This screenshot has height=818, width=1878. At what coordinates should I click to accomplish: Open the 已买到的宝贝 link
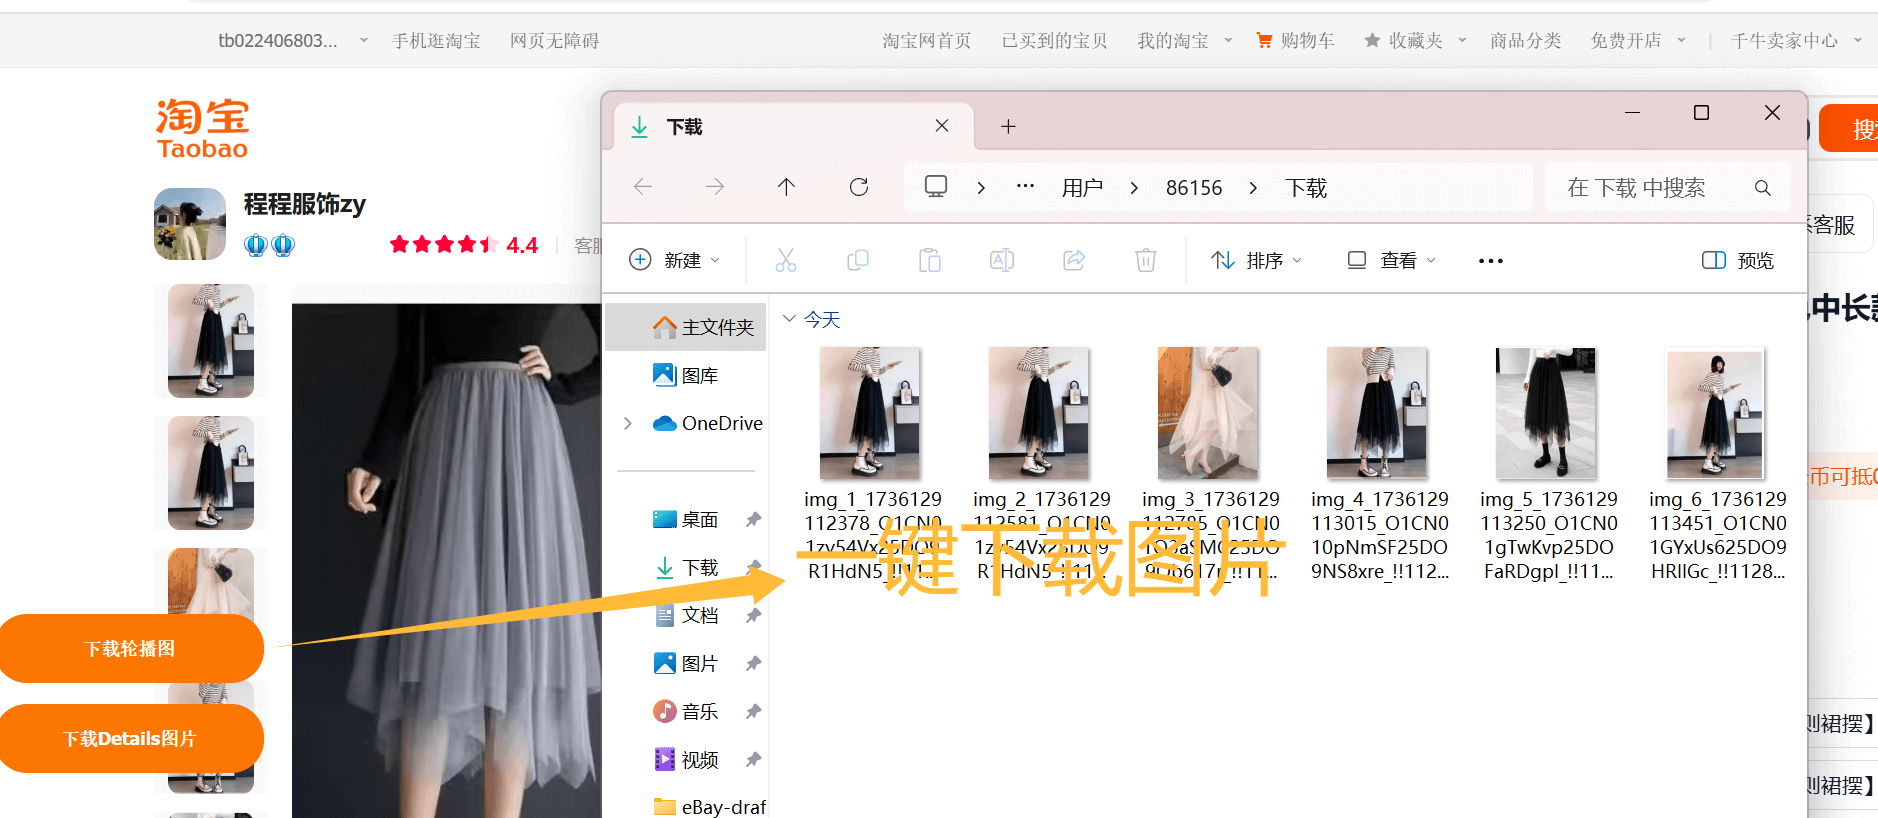(1054, 40)
